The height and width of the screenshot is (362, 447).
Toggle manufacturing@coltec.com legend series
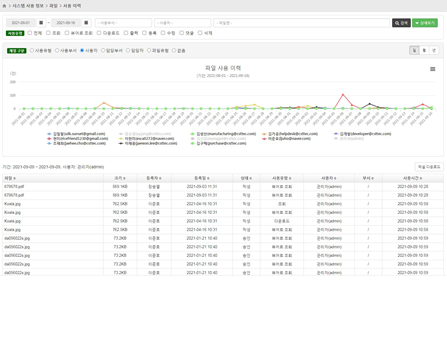223,134
